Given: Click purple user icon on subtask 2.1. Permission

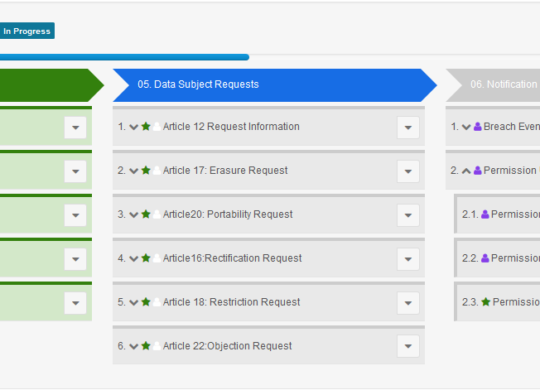Looking at the screenshot, I should point(485,214).
